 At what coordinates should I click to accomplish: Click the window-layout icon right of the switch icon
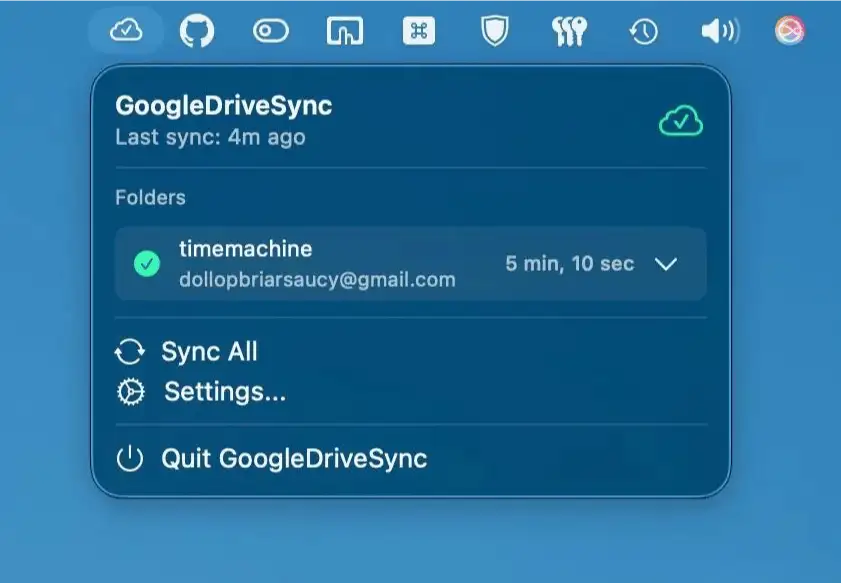click(345, 31)
